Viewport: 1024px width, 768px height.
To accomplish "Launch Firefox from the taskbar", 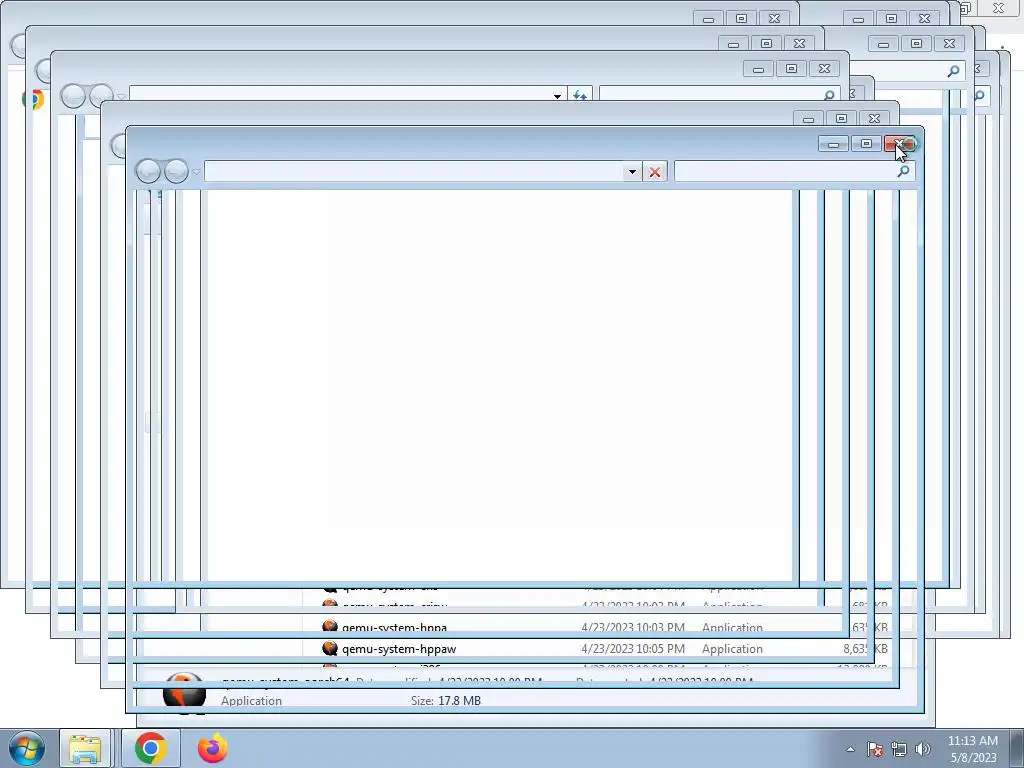I will click(213, 748).
